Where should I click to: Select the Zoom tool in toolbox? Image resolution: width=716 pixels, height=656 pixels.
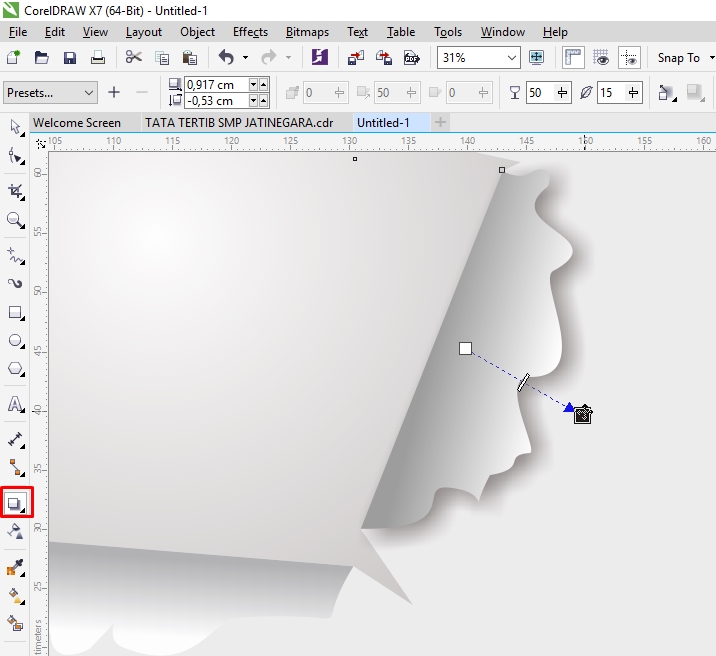[16, 220]
